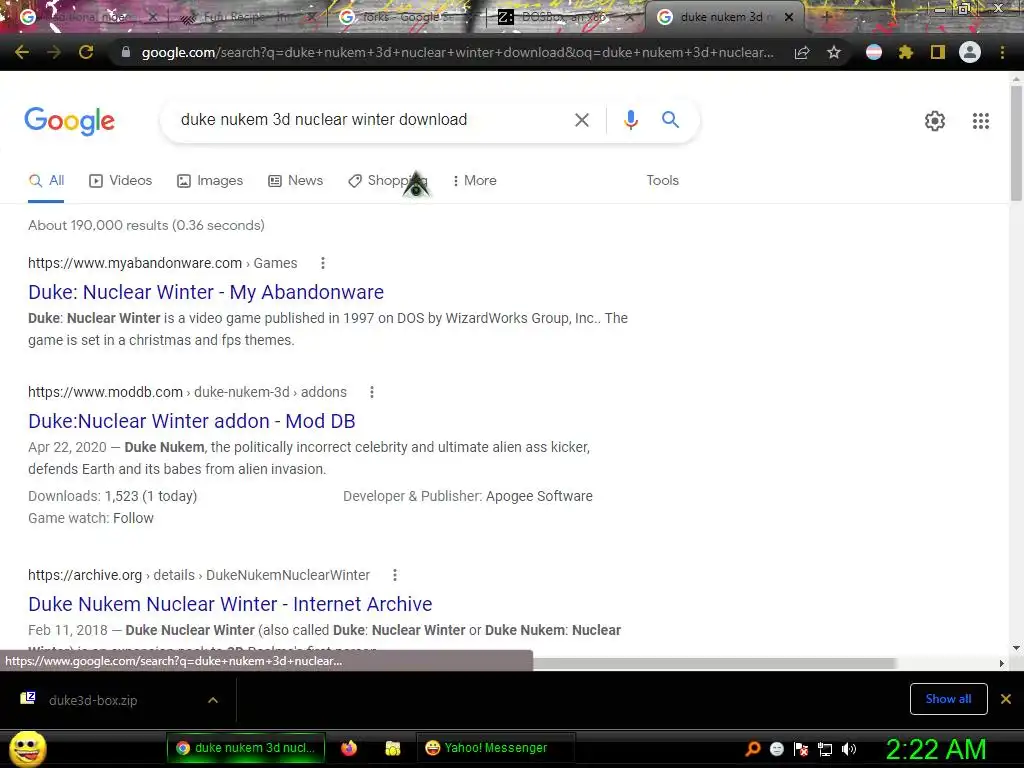The width and height of the screenshot is (1024, 768).
Task: Submit search with the magnifier icon
Action: [670, 120]
